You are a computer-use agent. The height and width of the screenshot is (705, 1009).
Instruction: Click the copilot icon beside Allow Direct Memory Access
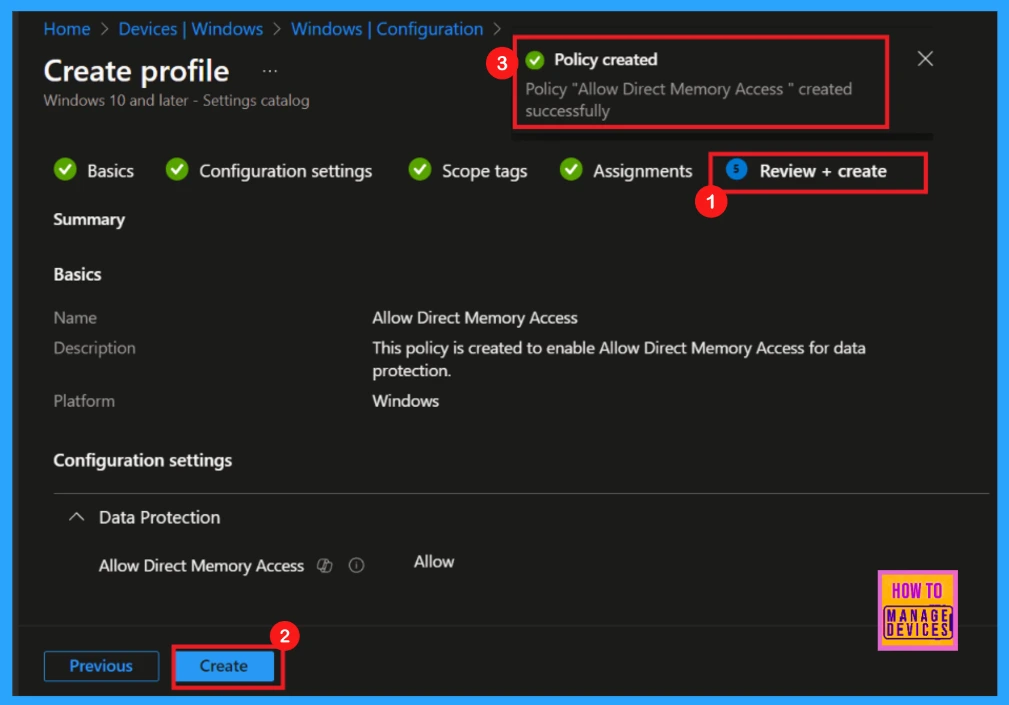click(325, 565)
